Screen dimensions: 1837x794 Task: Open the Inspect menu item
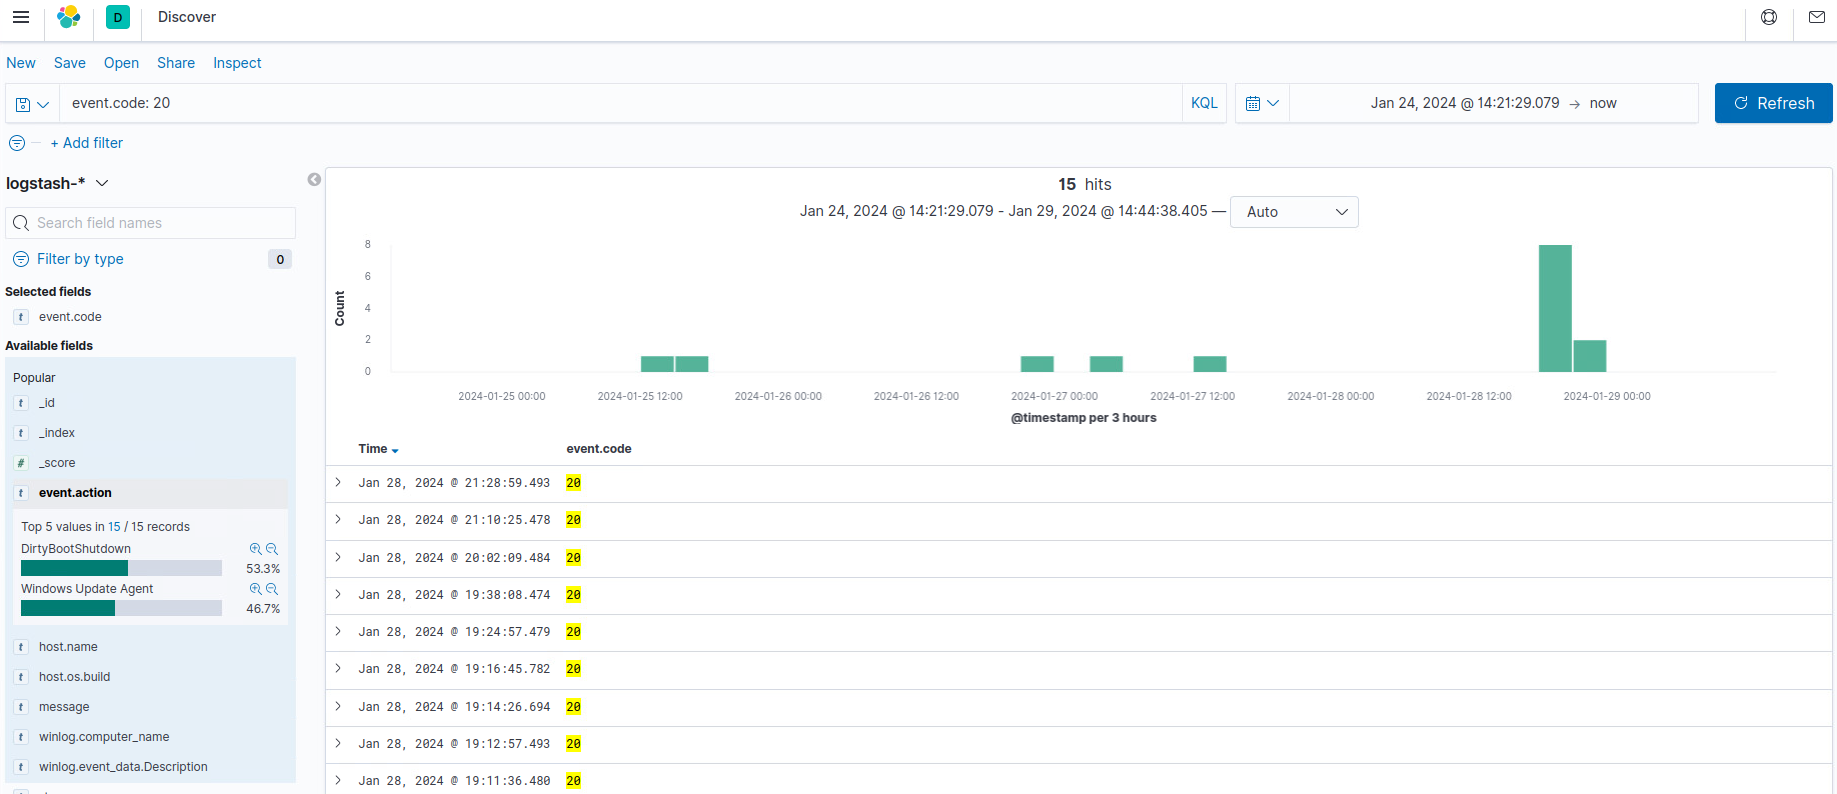pyautogui.click(x=237, y=63)
